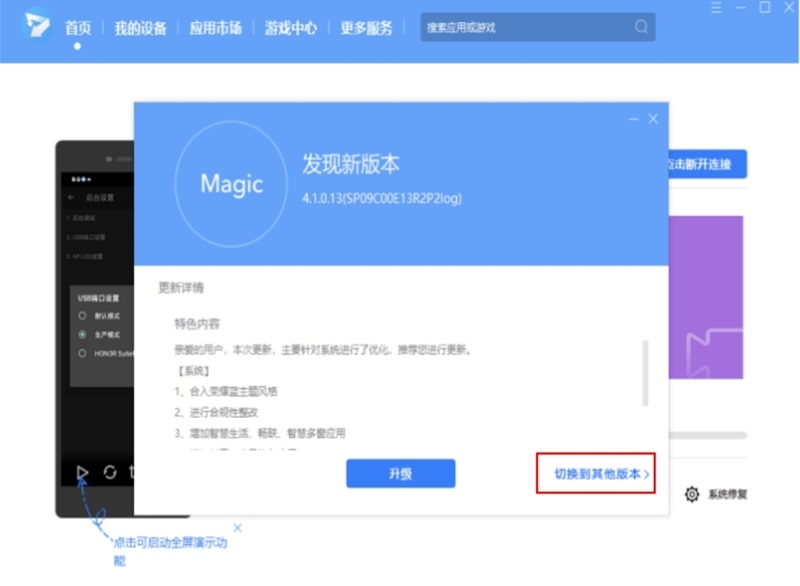Focus the 搜索应用或游戏 search field

538,27
